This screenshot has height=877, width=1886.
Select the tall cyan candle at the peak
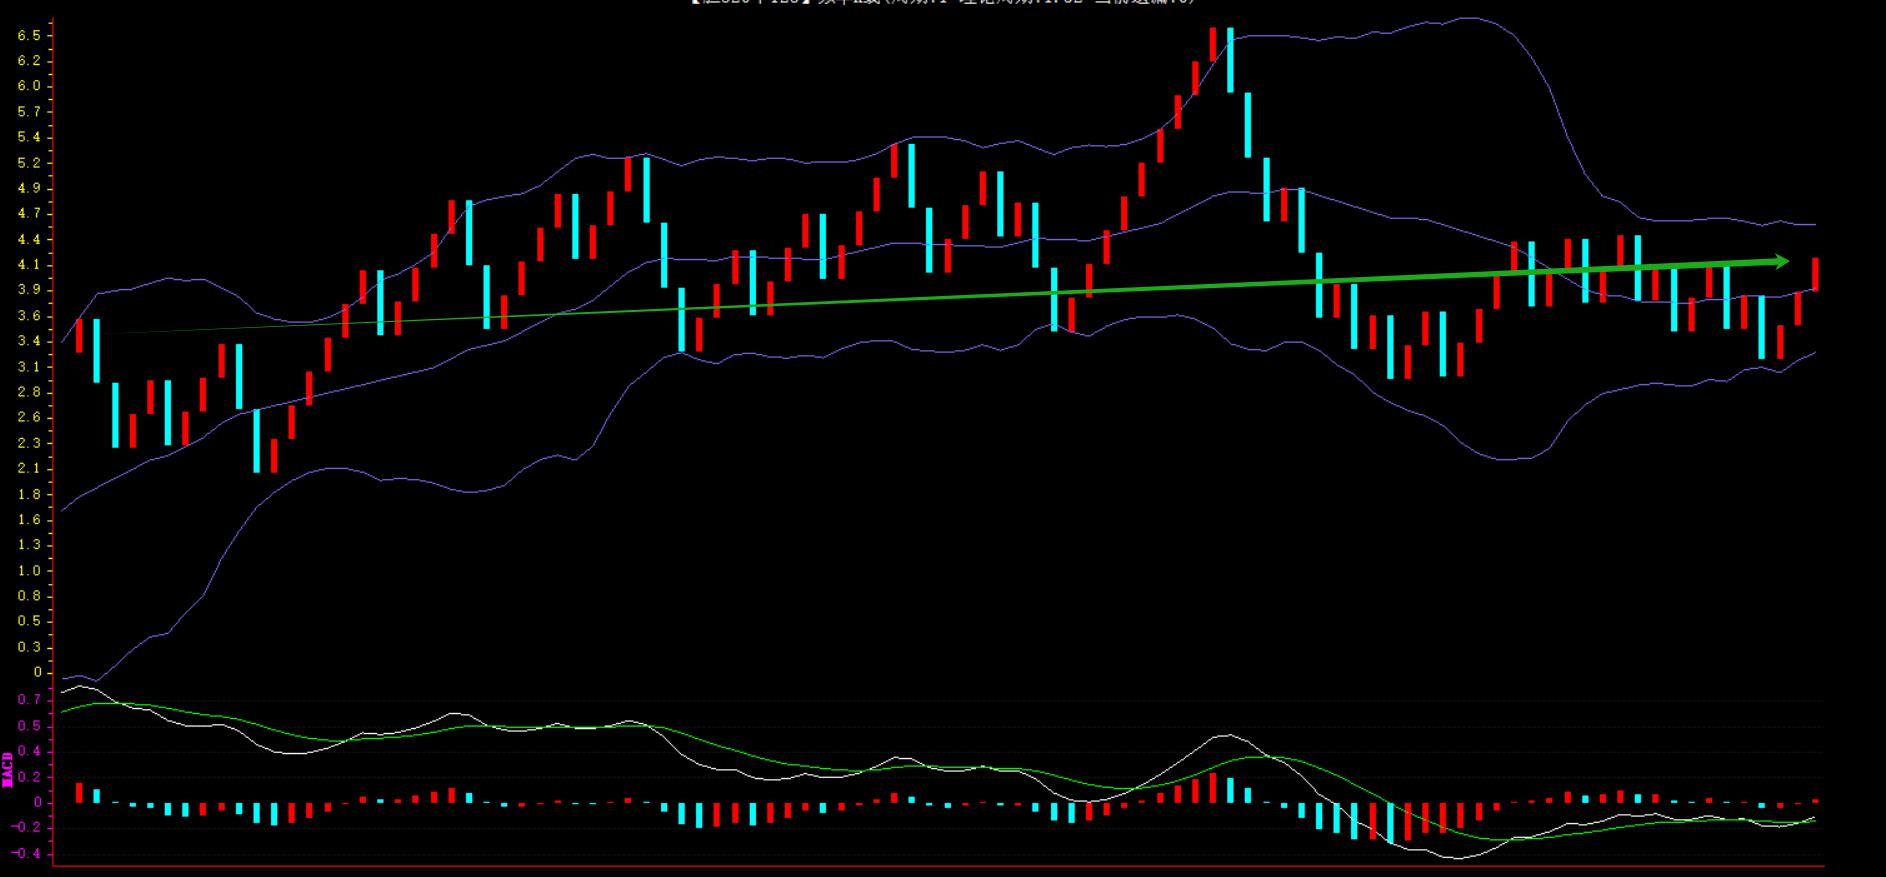click(x=1230, y=60)
